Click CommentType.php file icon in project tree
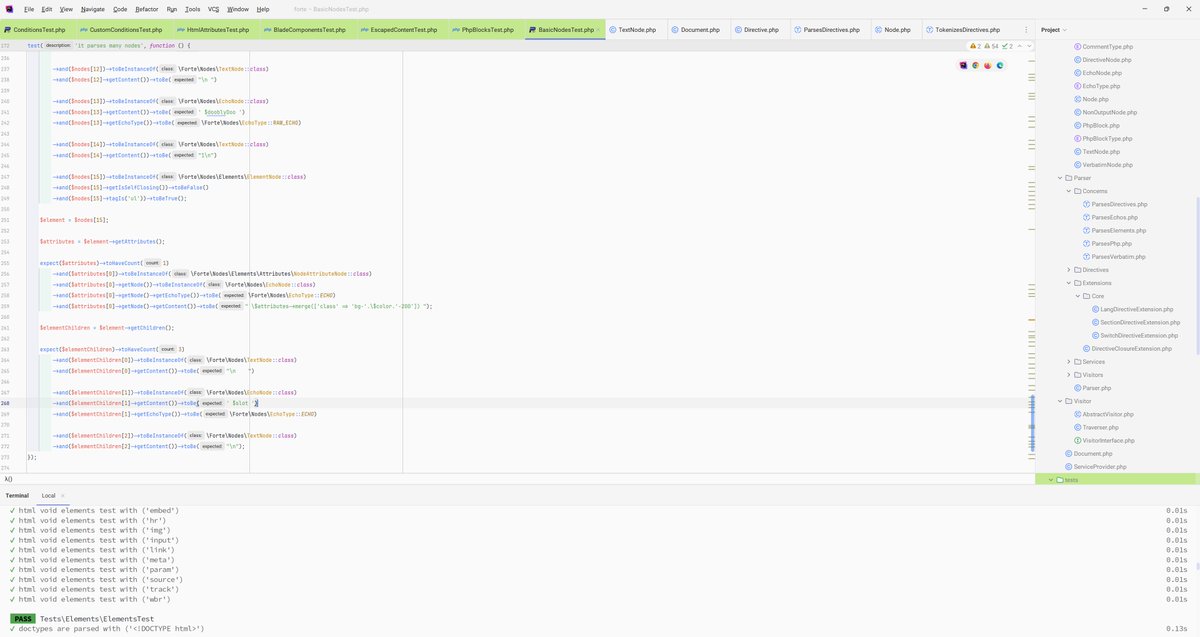This screenshot has width=1200, height=637. pyautogui.click(x=1077, y=47)
